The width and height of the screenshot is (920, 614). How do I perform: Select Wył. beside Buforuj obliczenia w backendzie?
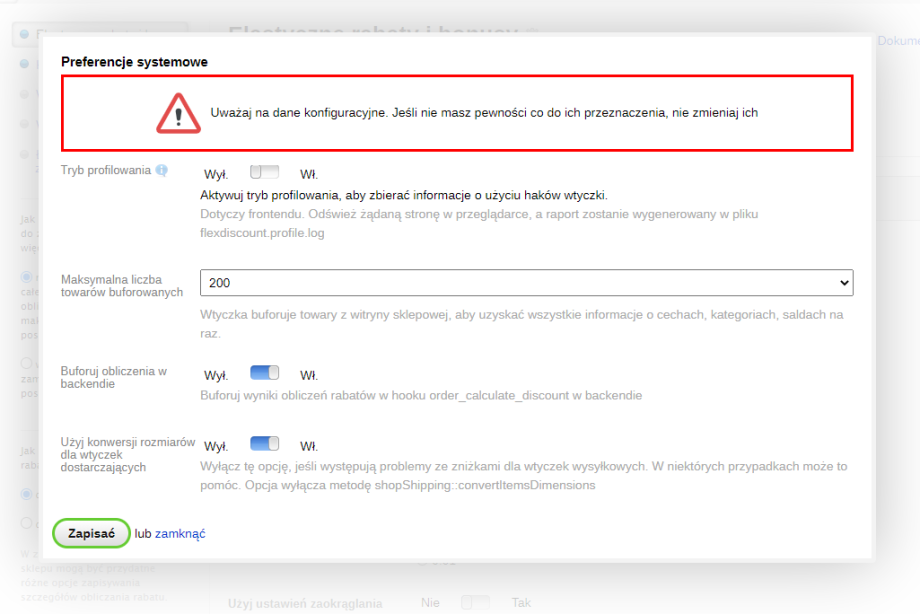pyautogui.click(x=216, y=375)
